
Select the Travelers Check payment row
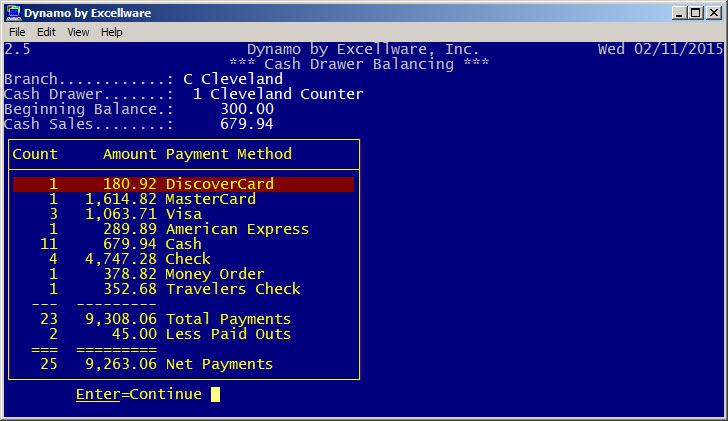(x=183, y=289)
